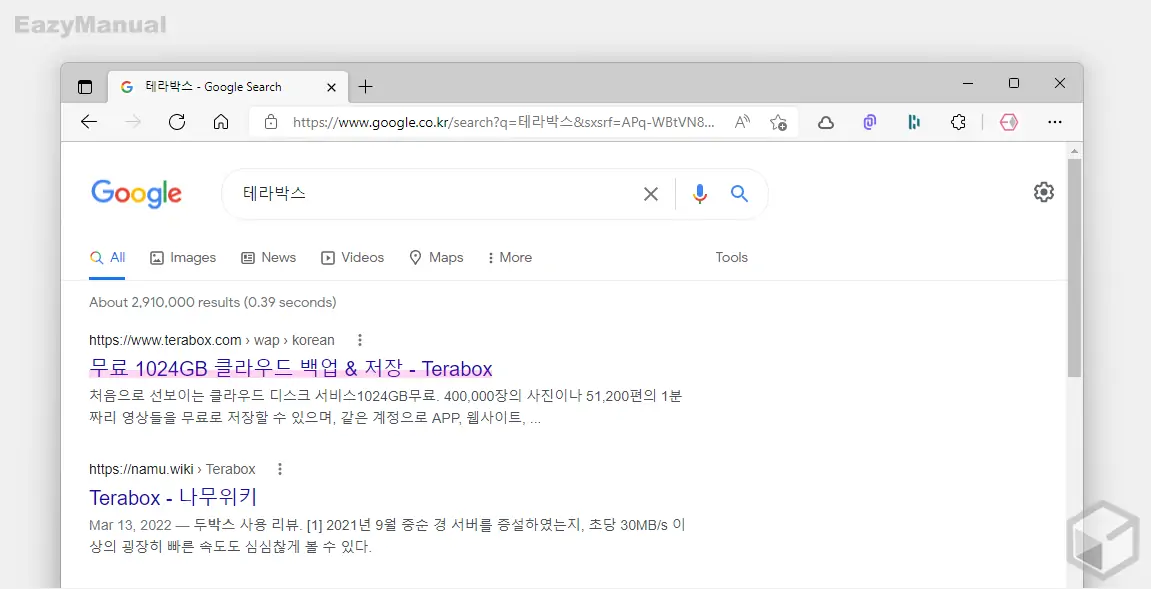Open the browser home page
This screenshot has width=1151, height=589.
click(x=221, y=122)
